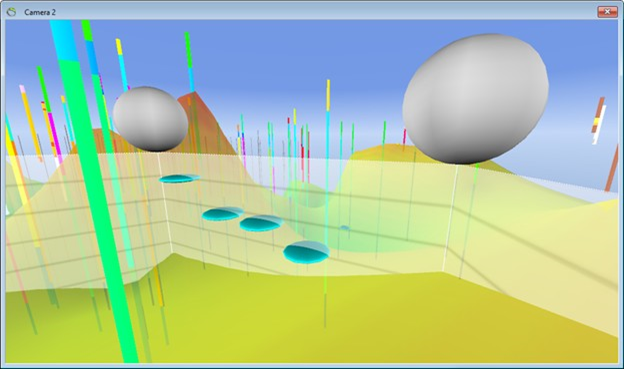The image size is (624, 369).
Task: Close the Camera 2 window
Action: point(607,12)
